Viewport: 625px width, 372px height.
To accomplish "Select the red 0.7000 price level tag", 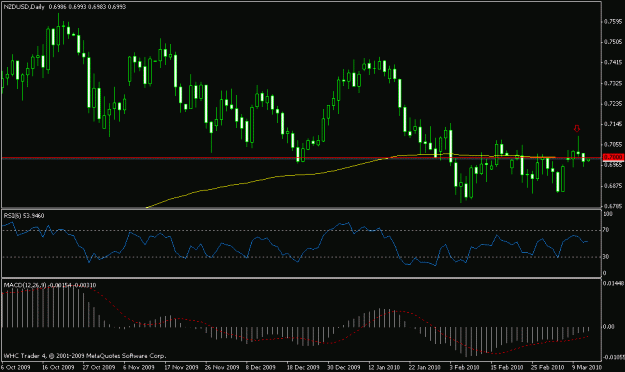I will (x=614, y=157).
